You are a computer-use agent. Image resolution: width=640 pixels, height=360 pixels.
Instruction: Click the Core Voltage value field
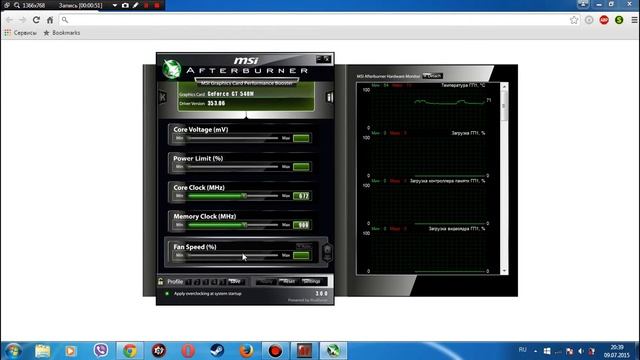click(301, 138)
